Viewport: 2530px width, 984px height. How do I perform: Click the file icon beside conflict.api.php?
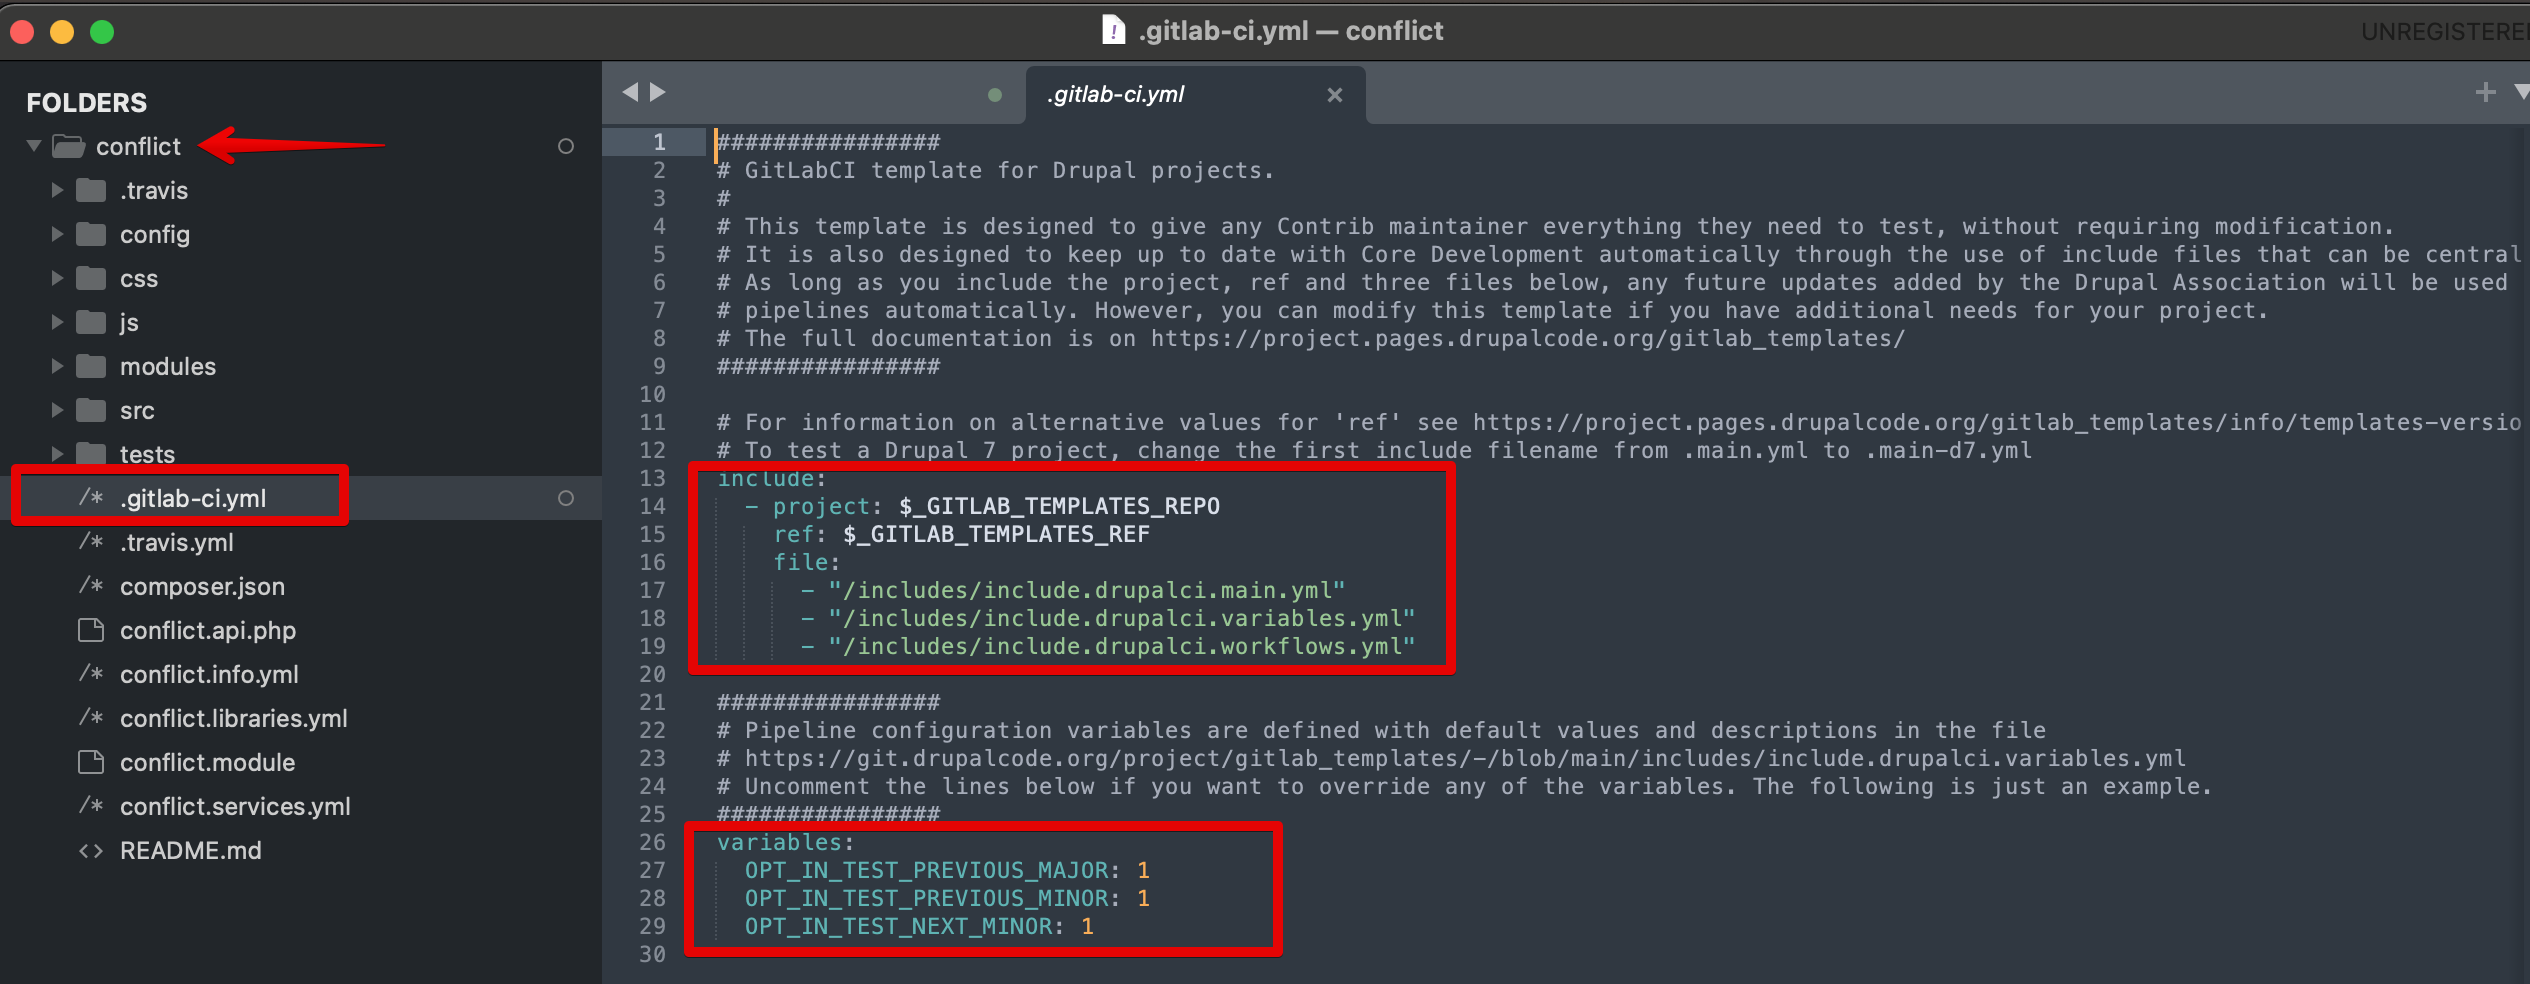pos(92,630)
